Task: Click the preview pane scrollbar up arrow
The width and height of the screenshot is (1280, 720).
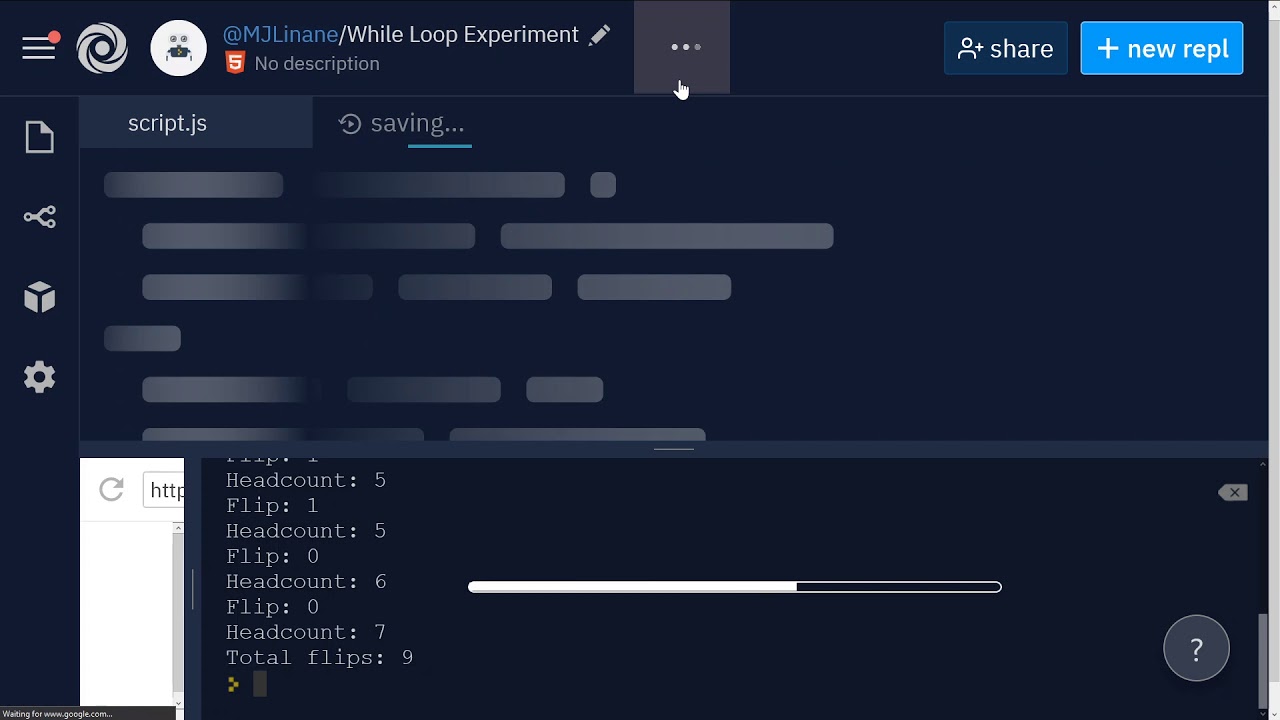Action: [x=178, y=527]
